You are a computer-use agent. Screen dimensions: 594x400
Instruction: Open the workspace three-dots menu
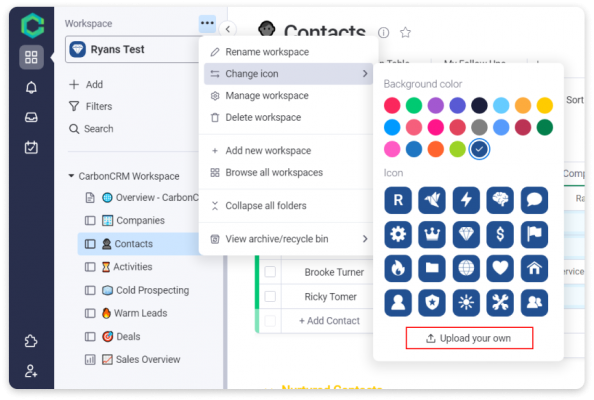207,23
